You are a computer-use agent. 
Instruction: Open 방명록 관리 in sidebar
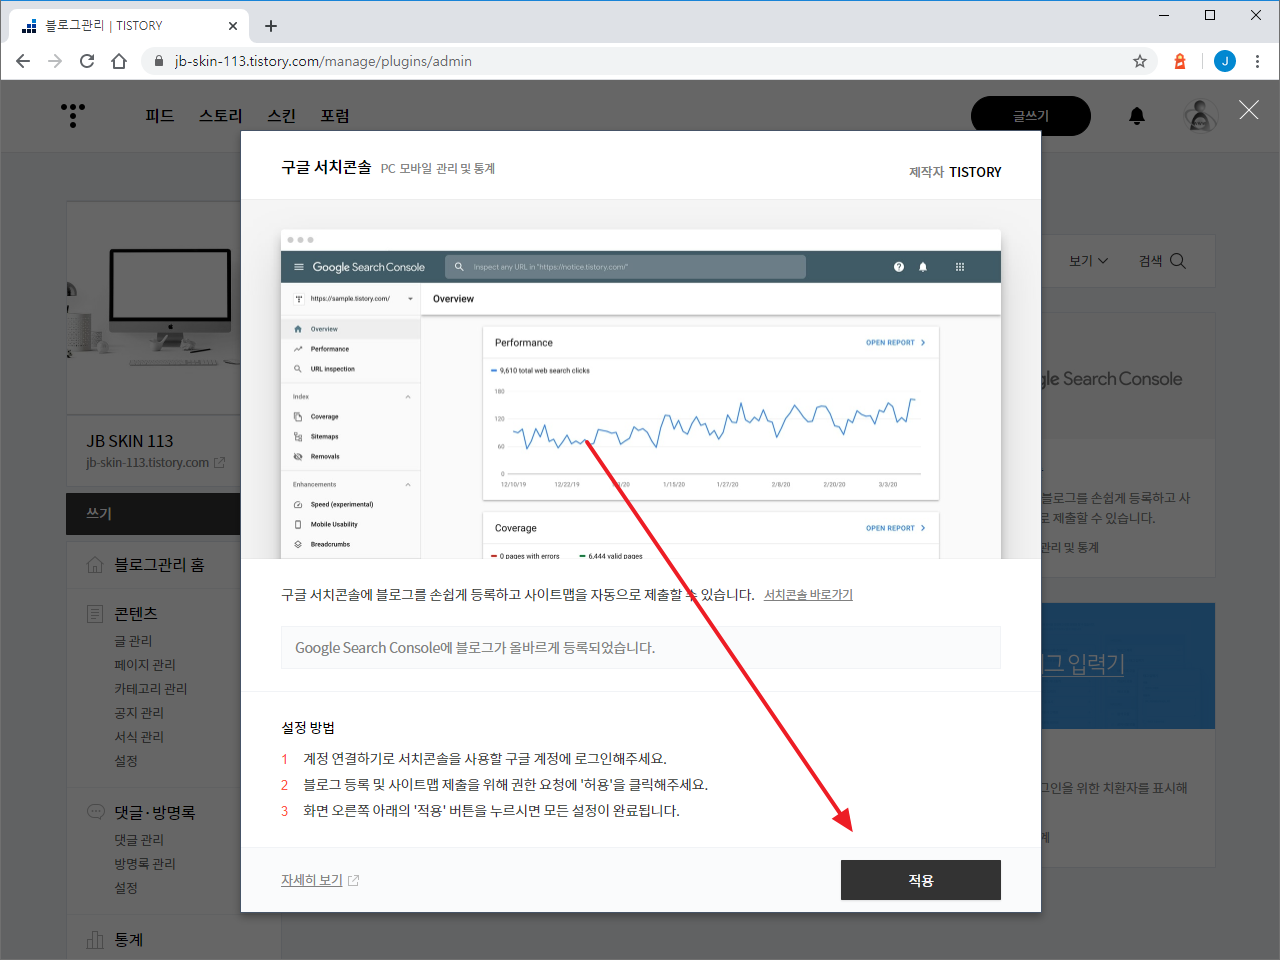point(145,864)
